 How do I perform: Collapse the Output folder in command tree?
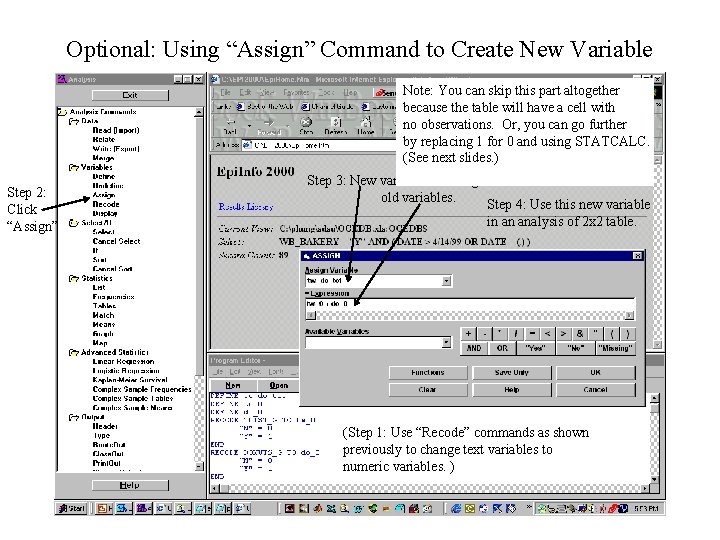73,417
